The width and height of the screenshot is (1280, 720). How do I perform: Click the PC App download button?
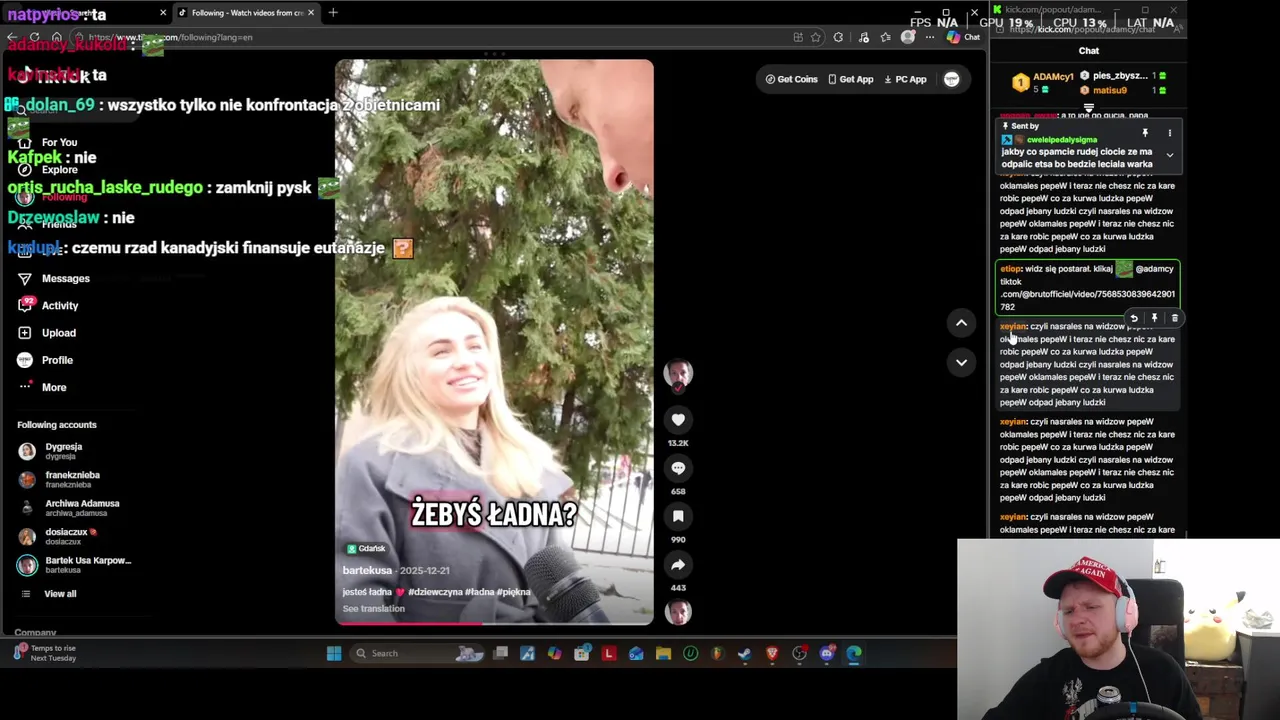tap(905, 79)
